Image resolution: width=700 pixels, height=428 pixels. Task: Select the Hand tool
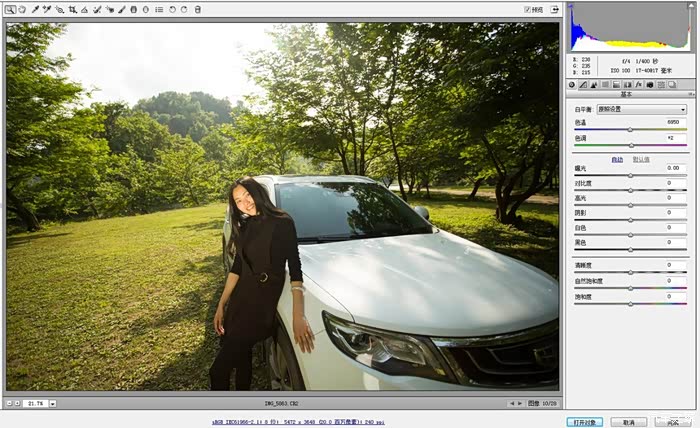(22, 9)
